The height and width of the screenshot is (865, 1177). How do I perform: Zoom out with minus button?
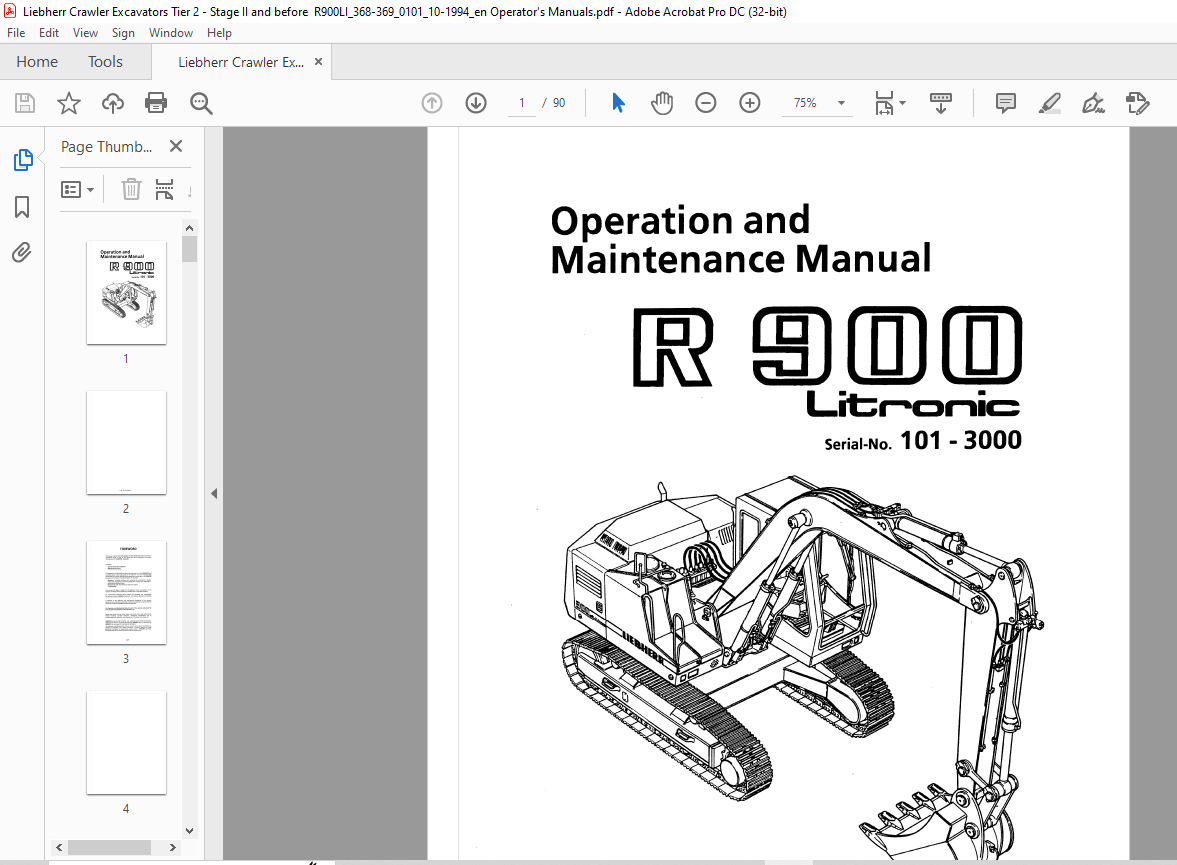point(706,103)
